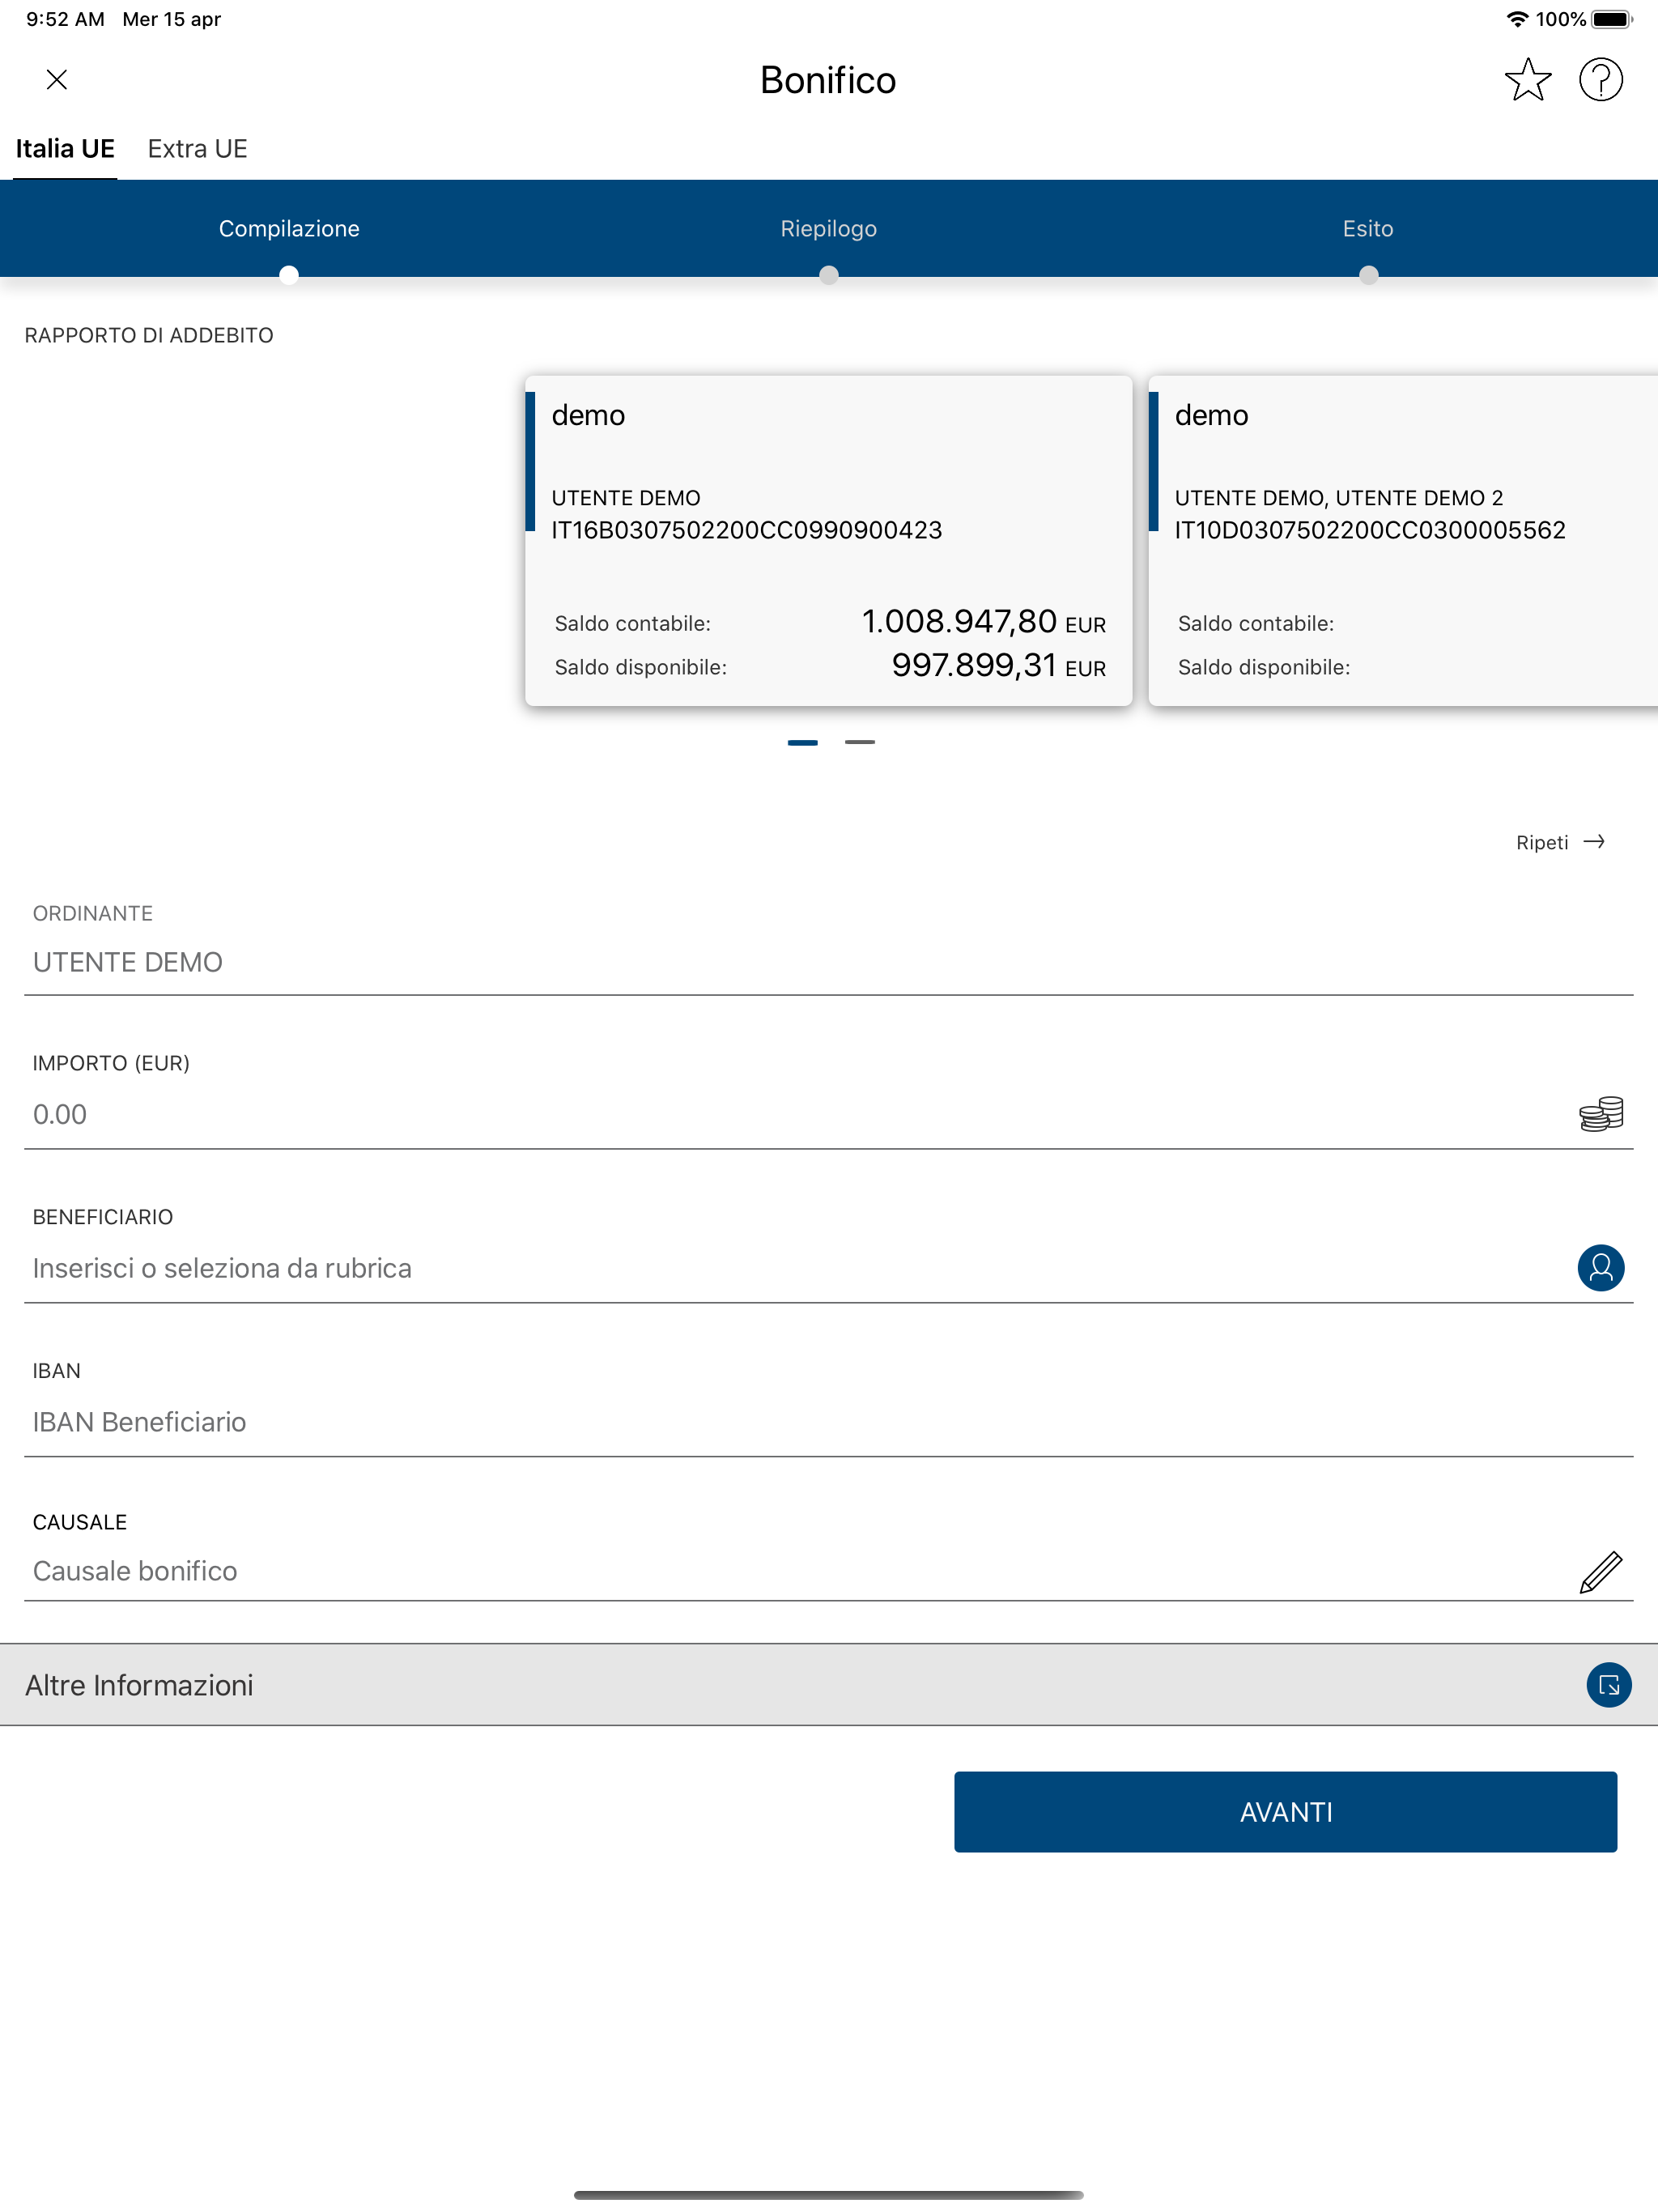
Task: Tap Saldo disponibile value 997.899,31 EUR
Action: click(x=999, y=666)
